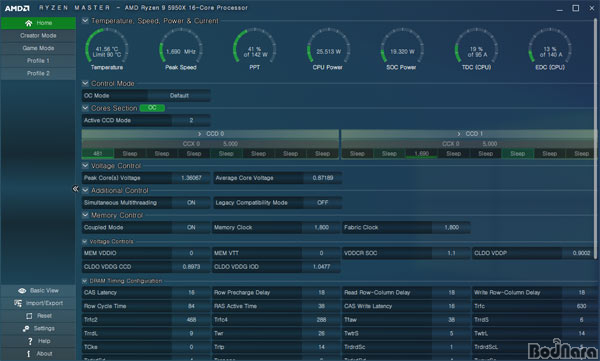The height and width of the screenshot is (361, 600).
Task: Click the Settings icon
Action: tap(26, 328)
